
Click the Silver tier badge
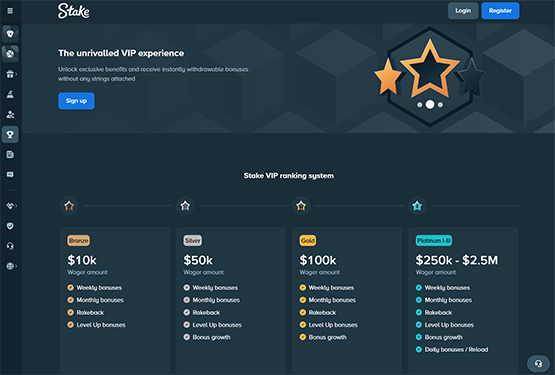click(x=193, y=241)
